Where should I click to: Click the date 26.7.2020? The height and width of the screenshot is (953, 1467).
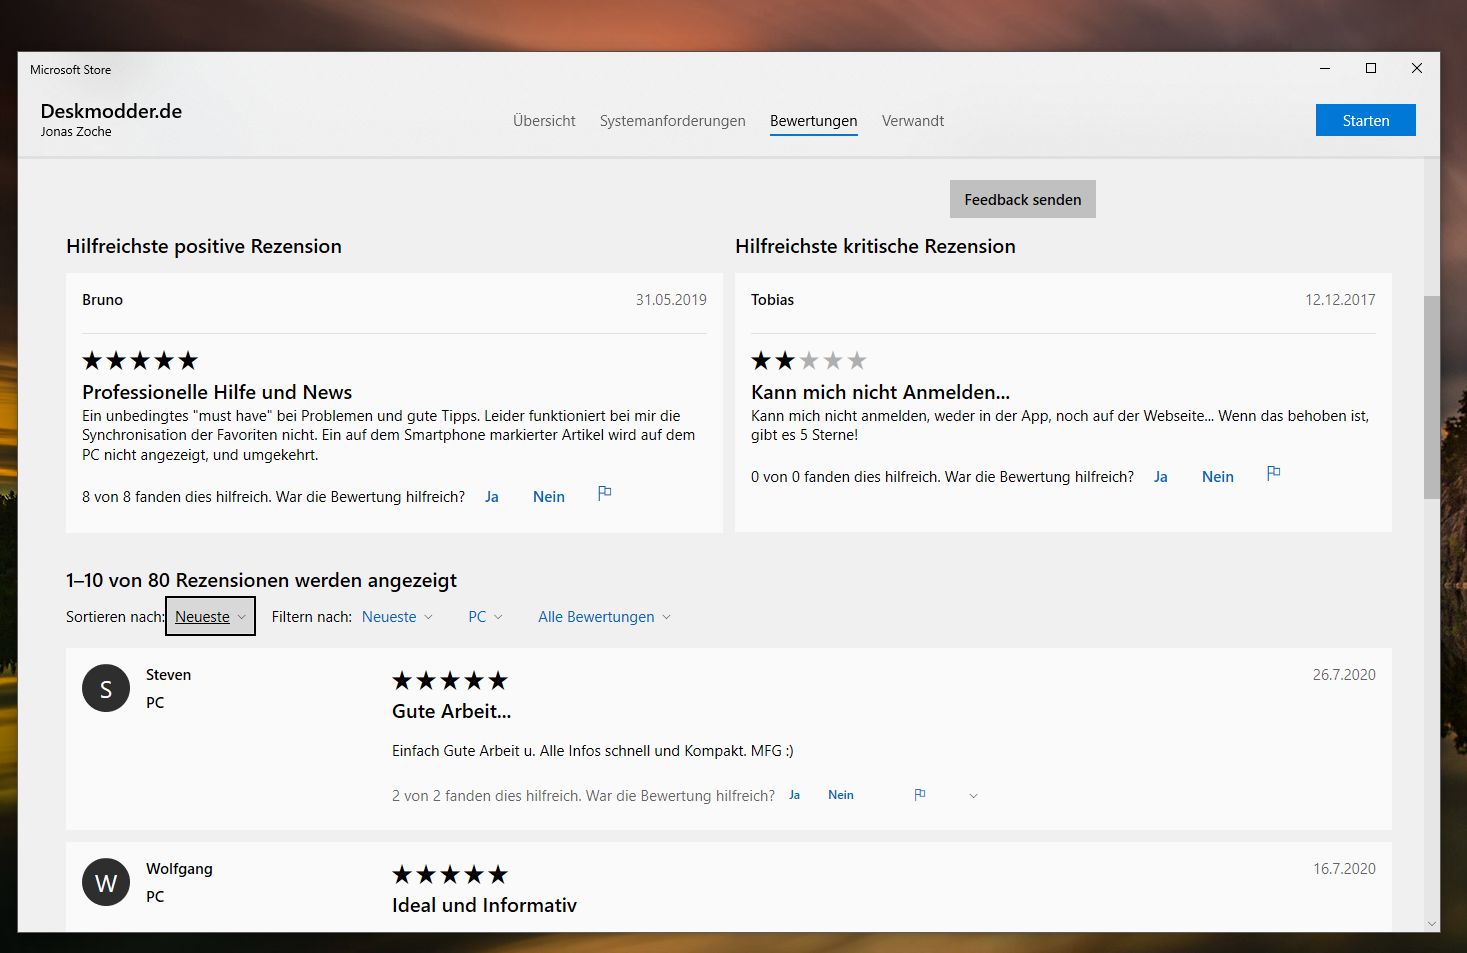1344,675
